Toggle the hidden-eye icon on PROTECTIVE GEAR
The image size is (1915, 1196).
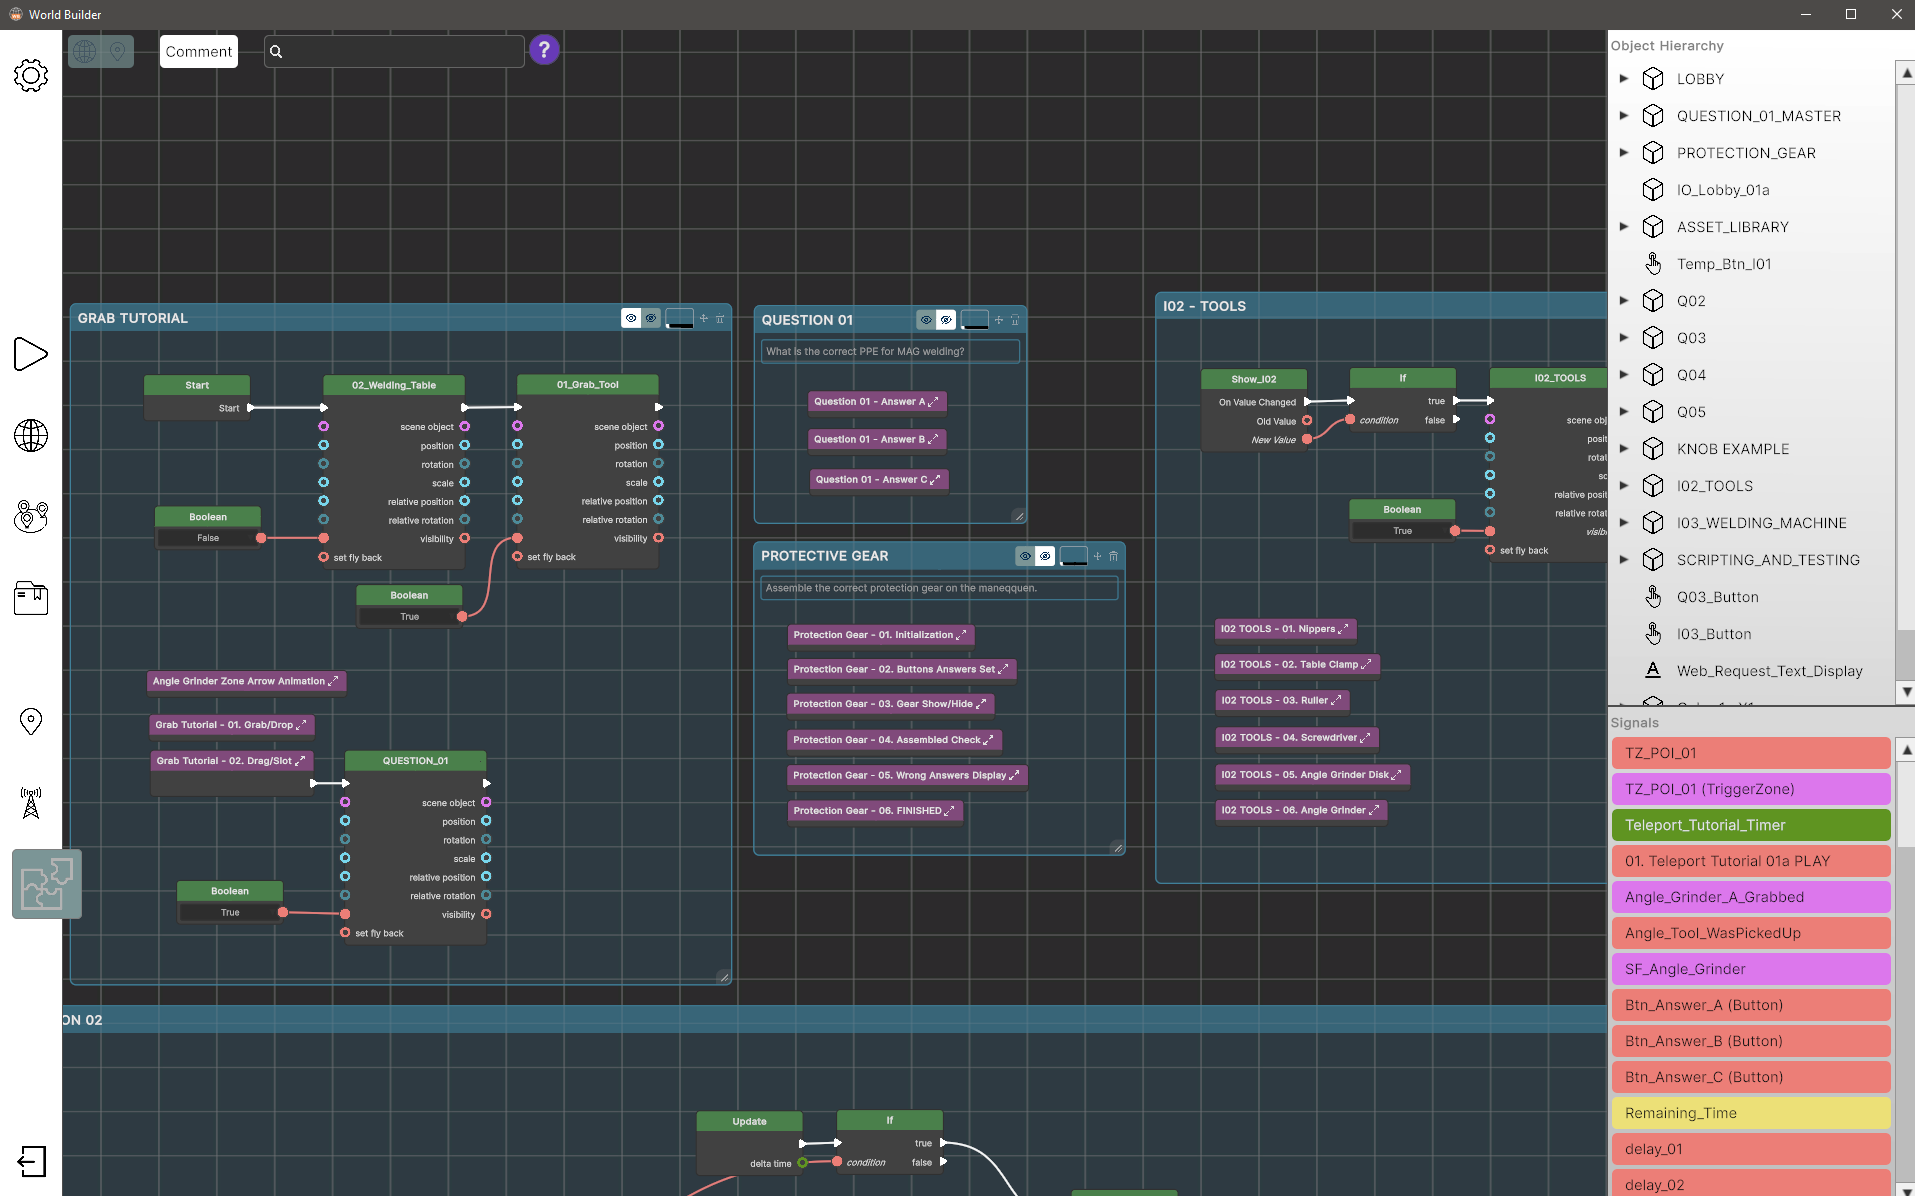click(1046, 555)
